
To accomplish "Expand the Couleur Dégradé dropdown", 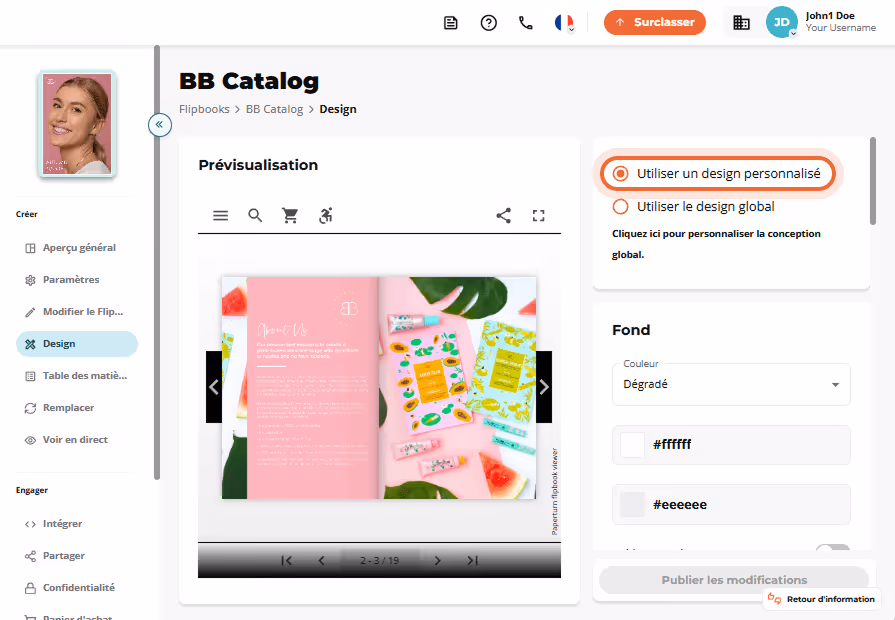I will click(731, 384).
